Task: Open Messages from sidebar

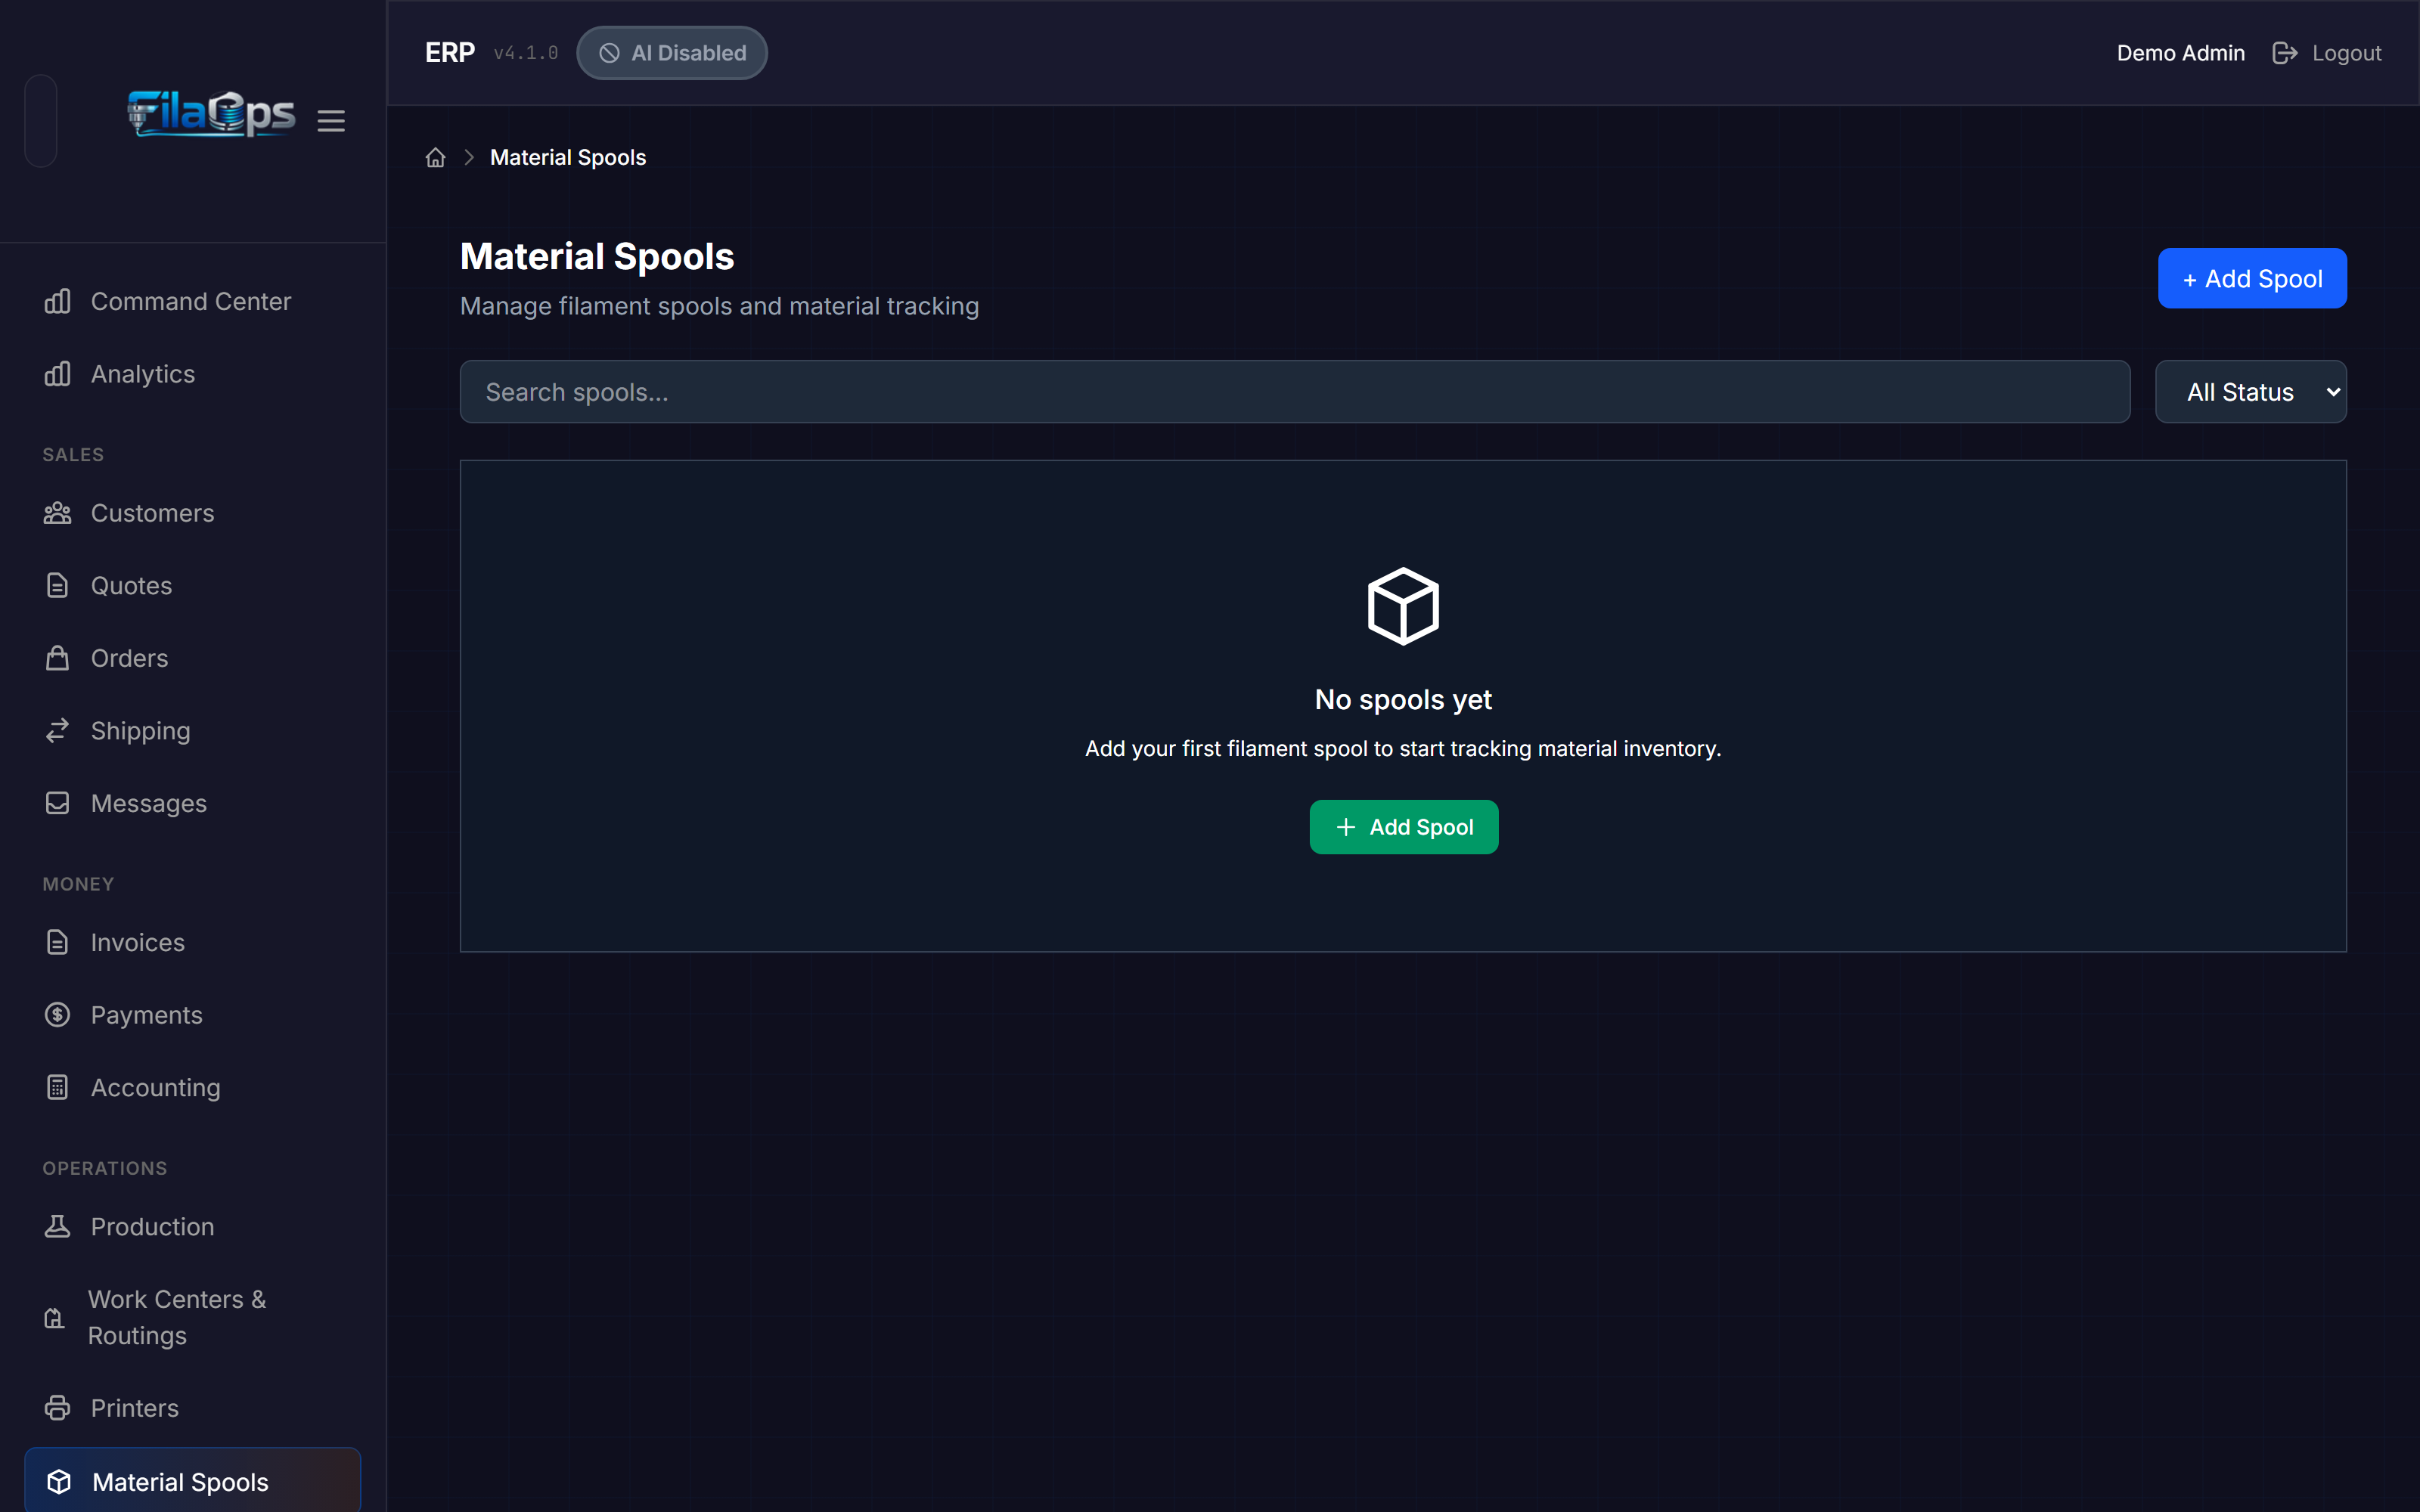Action: click(192, 803)
